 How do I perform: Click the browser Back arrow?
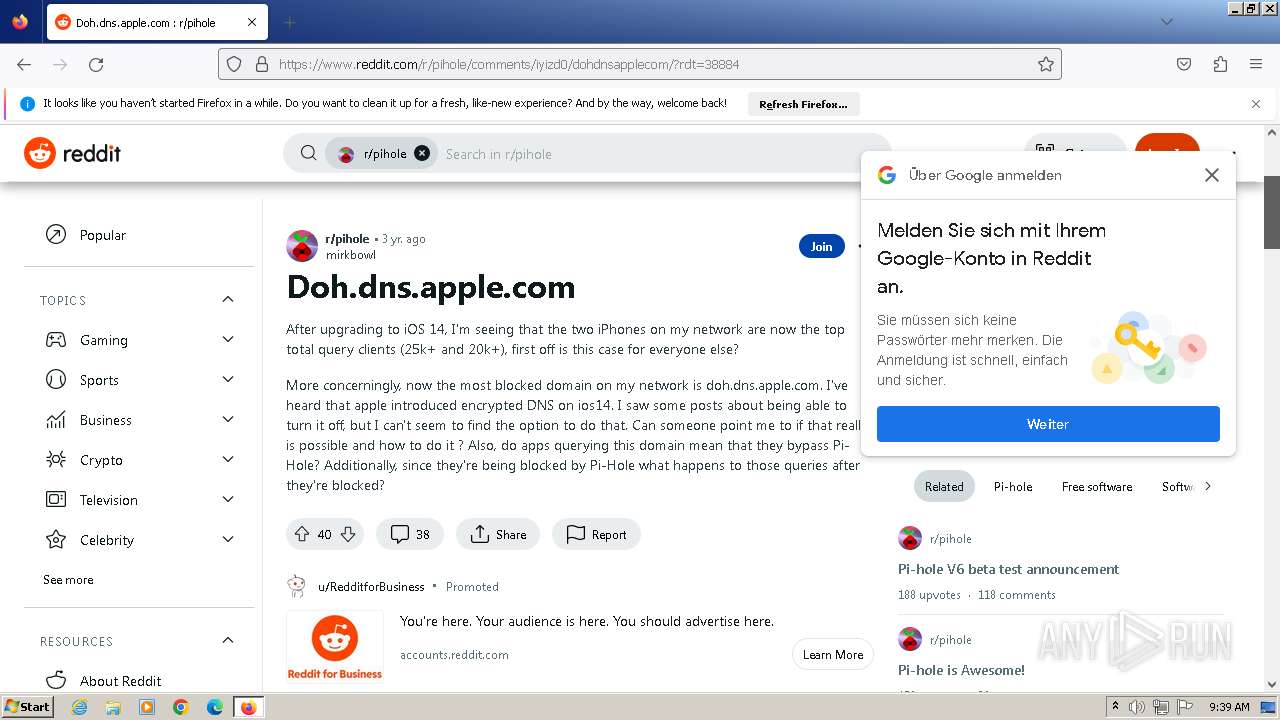(24, 64)
